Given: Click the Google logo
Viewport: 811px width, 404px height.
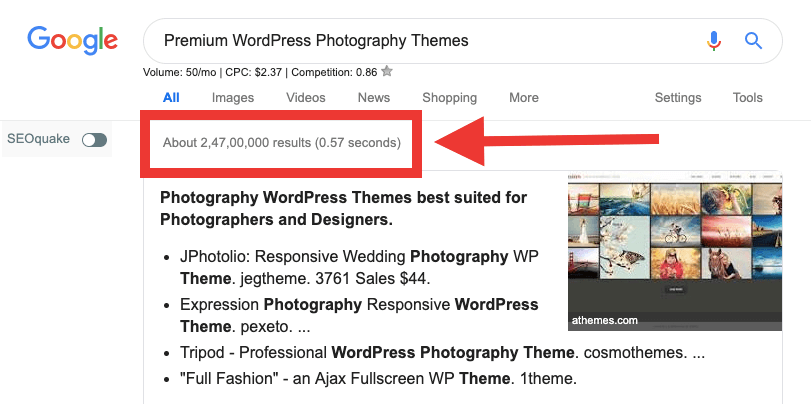Looking at the screenshot, I should (x=72, y=40).
